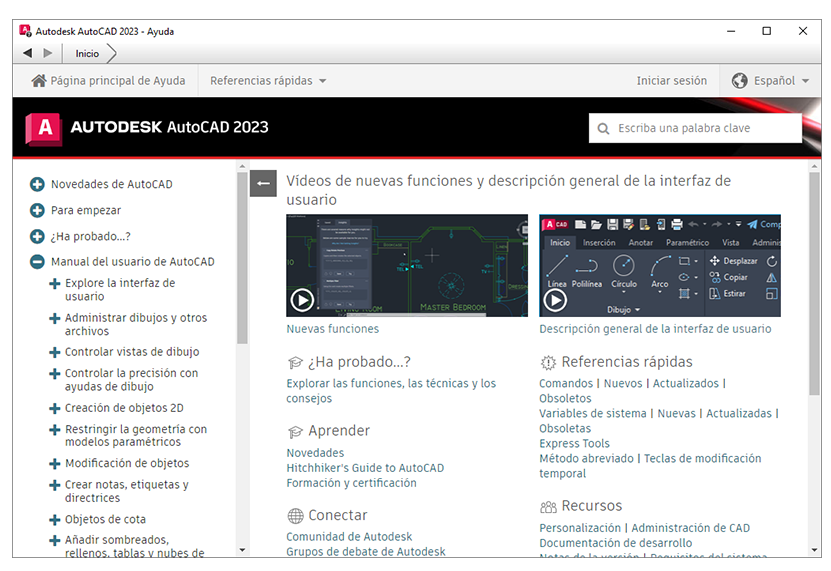The image size is (831, 571).
Task: Open Actualizados commands link
Action: point(686,383)
